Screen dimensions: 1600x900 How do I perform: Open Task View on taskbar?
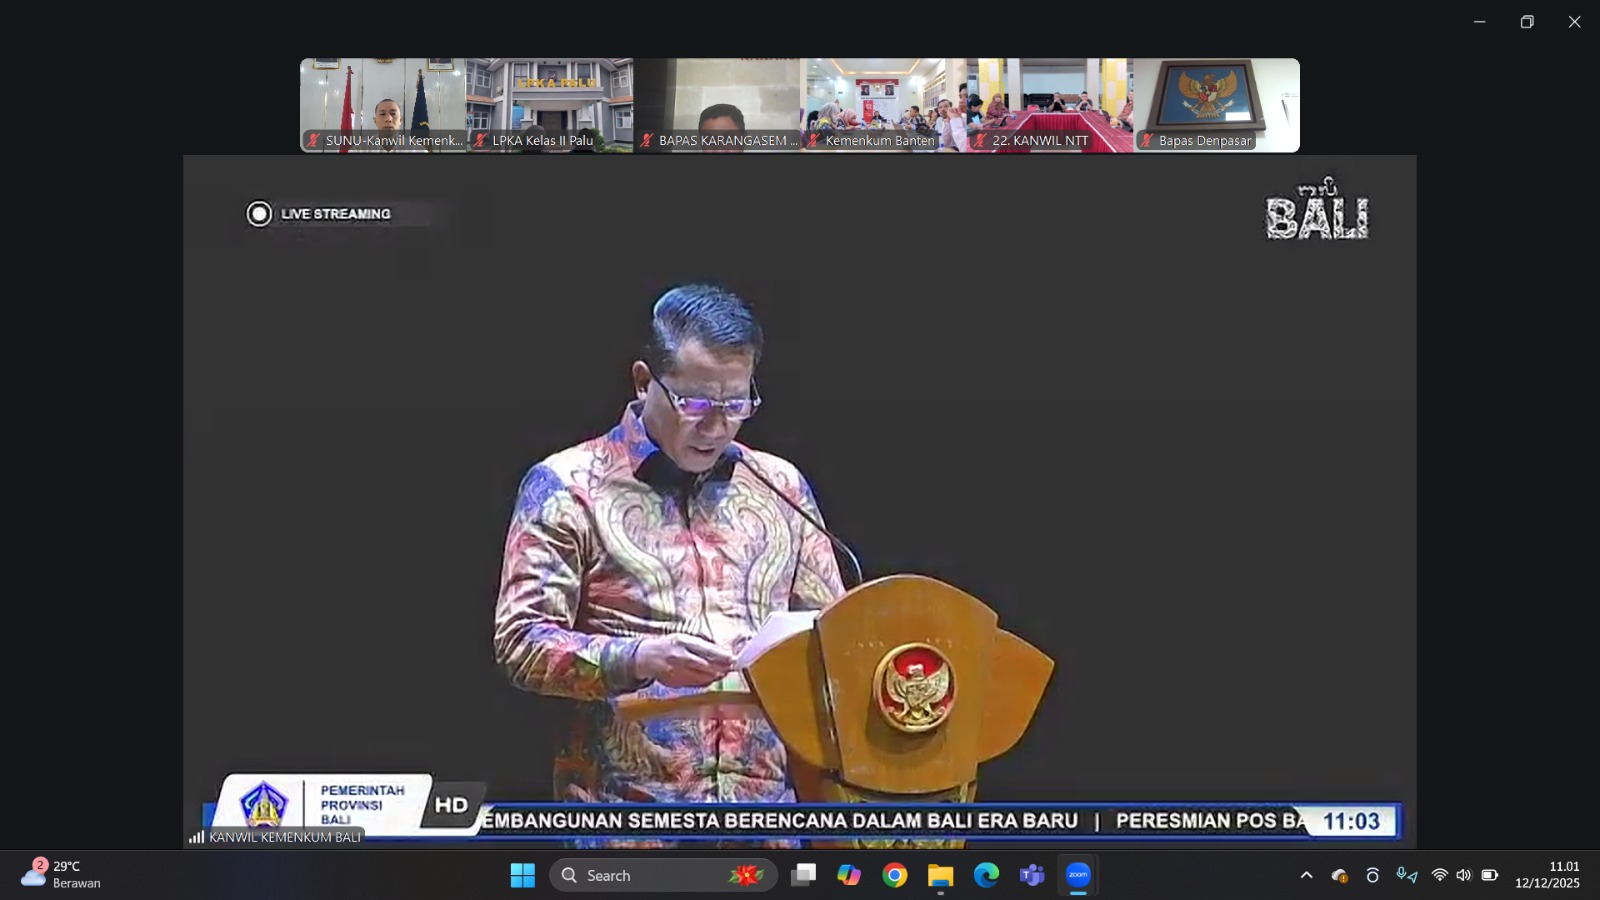(x=804, y=875)
